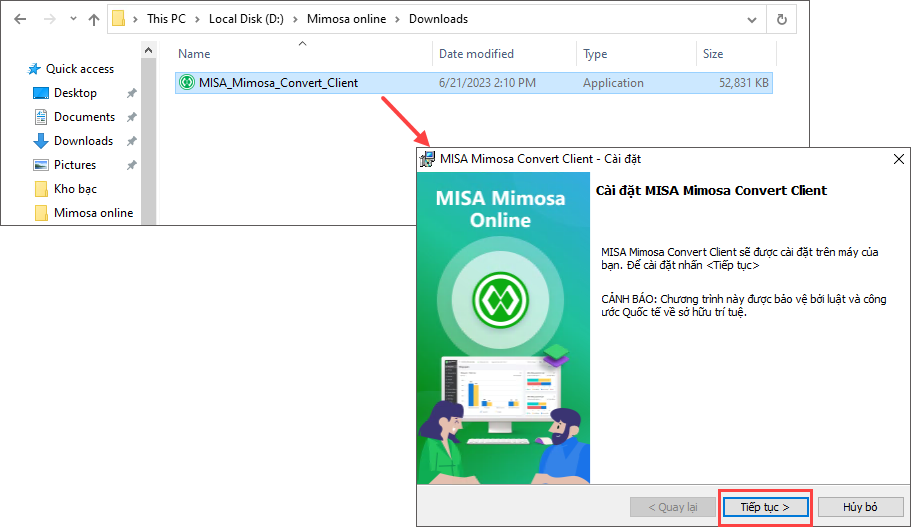Viewport: 911px width, 527px height.
Task: Click the installer title bar icon
Action: point(428,159)
